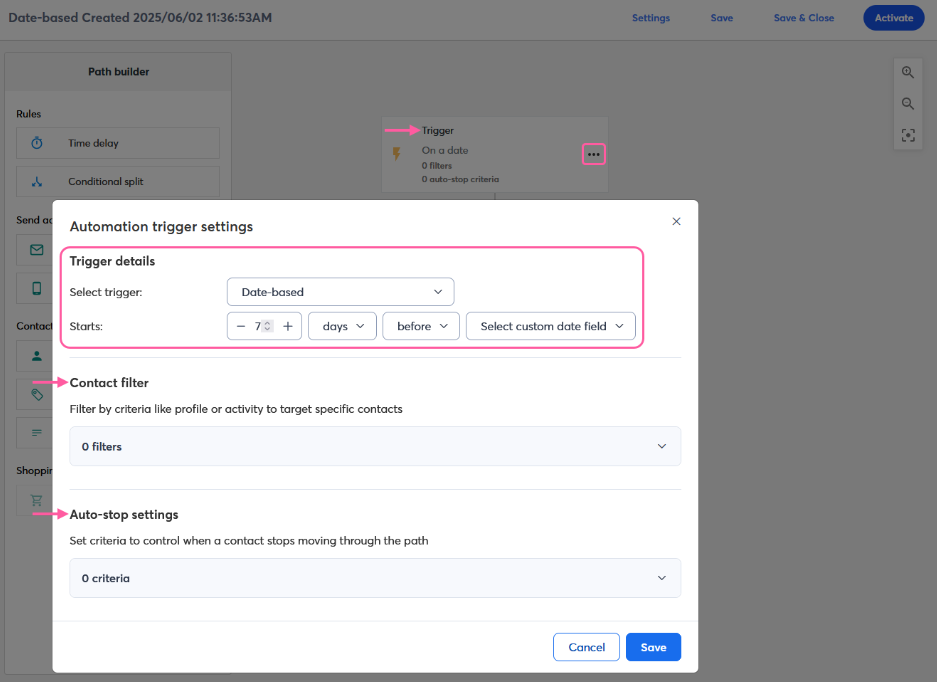Click the blue Save dialog button

pyautogui.click(x=654, y=647)
